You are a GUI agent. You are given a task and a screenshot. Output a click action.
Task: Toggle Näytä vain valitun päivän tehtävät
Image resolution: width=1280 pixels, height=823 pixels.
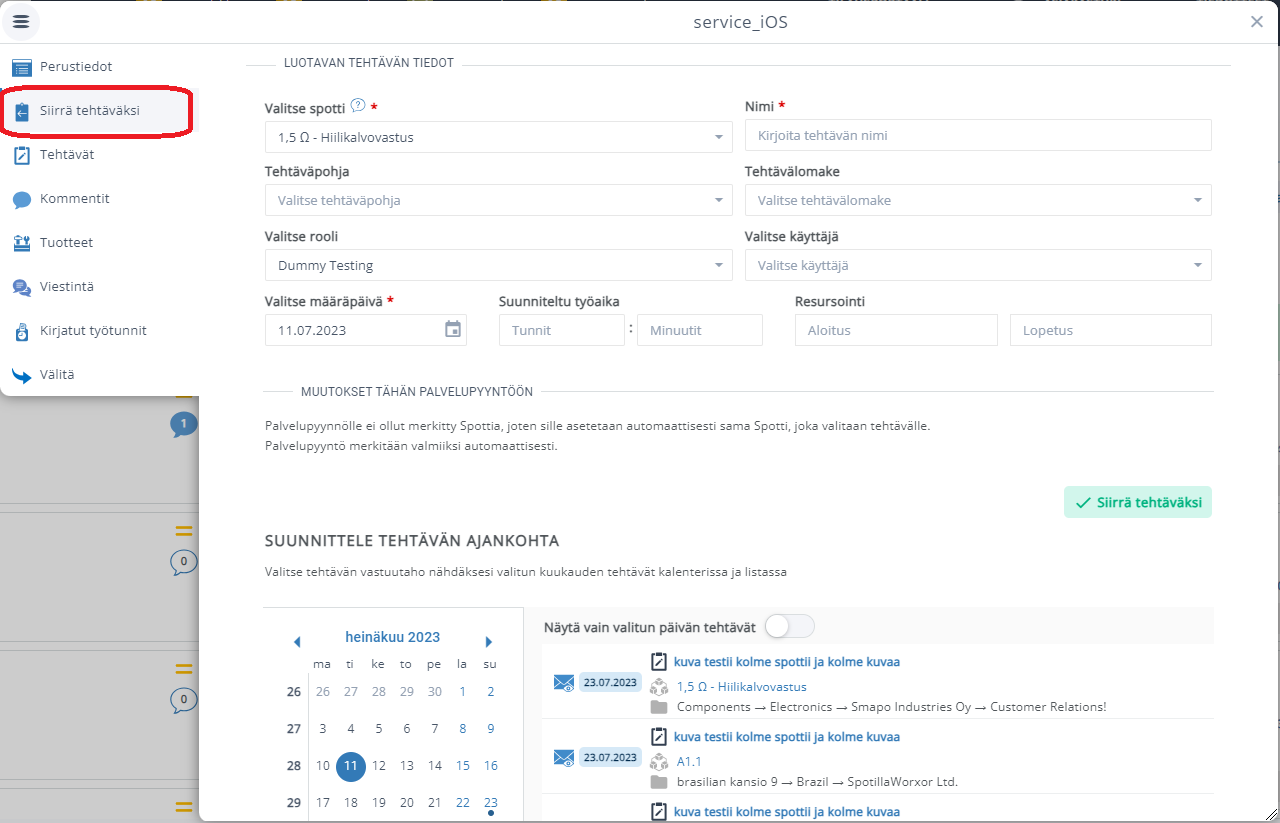pos(790,627)
